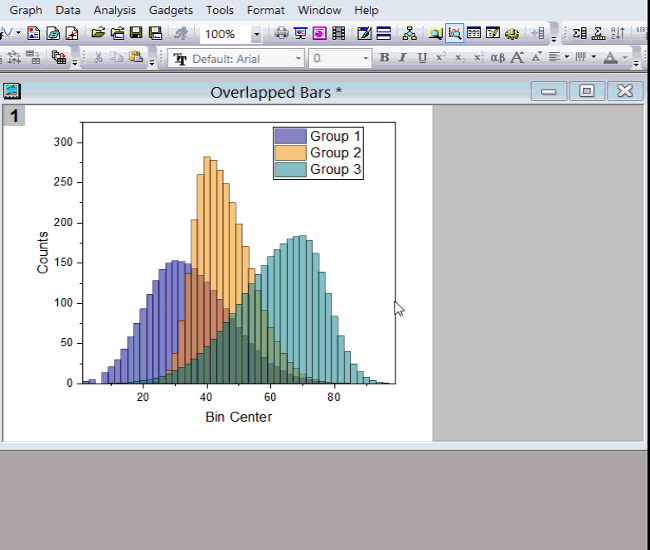650x550 pixels.
Task: Click the Greek symbols αβ button
Action: (498, 58)
